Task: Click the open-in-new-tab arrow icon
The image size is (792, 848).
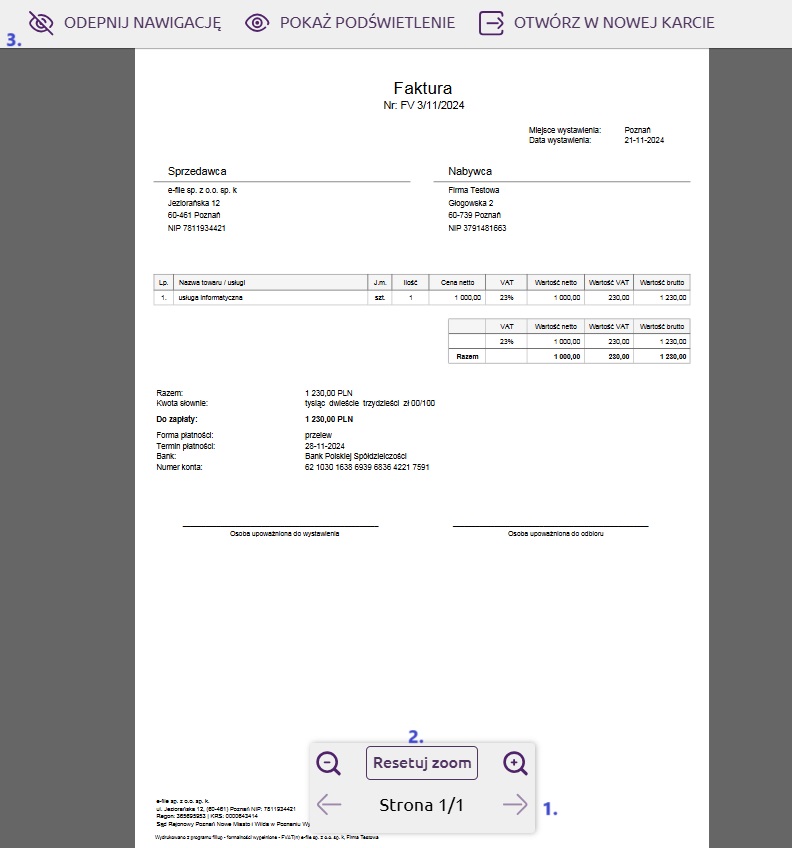Action: 491,23
